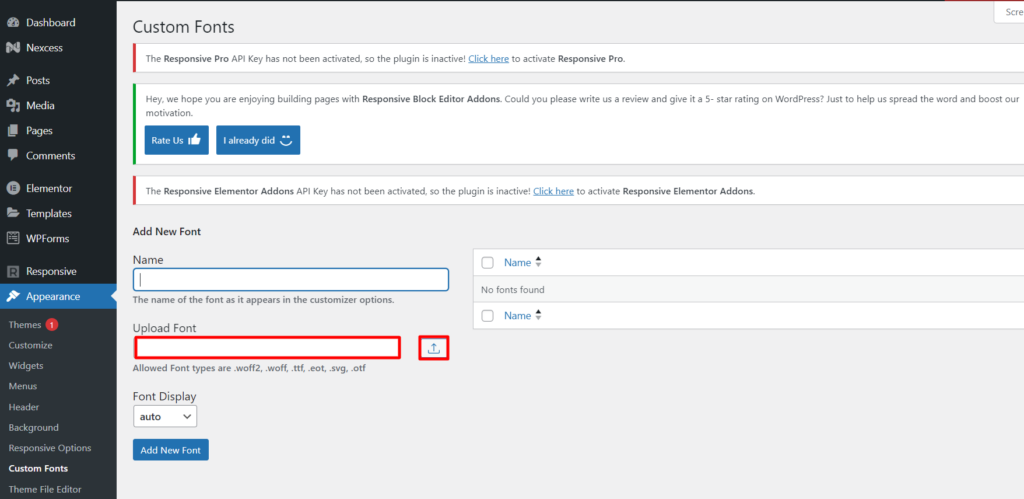
Task: Sort by Name using top header arrows
Action: pos(538,263)
